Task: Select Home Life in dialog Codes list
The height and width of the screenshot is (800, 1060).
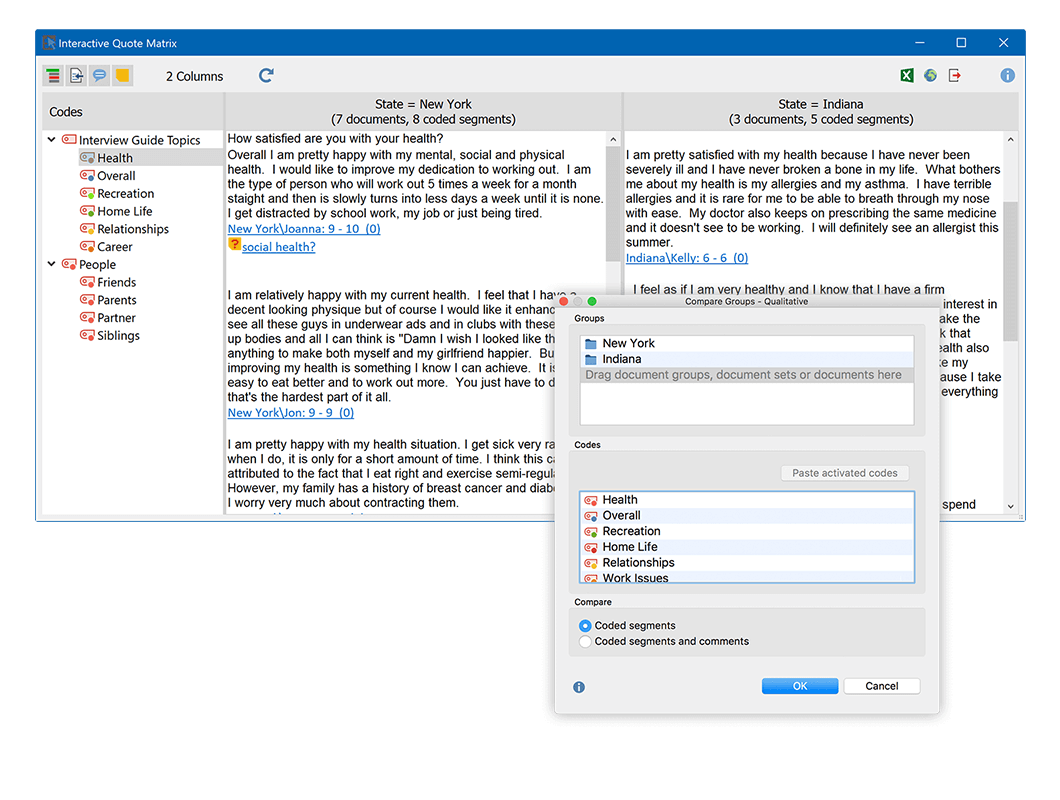Action: pos(747,546)
